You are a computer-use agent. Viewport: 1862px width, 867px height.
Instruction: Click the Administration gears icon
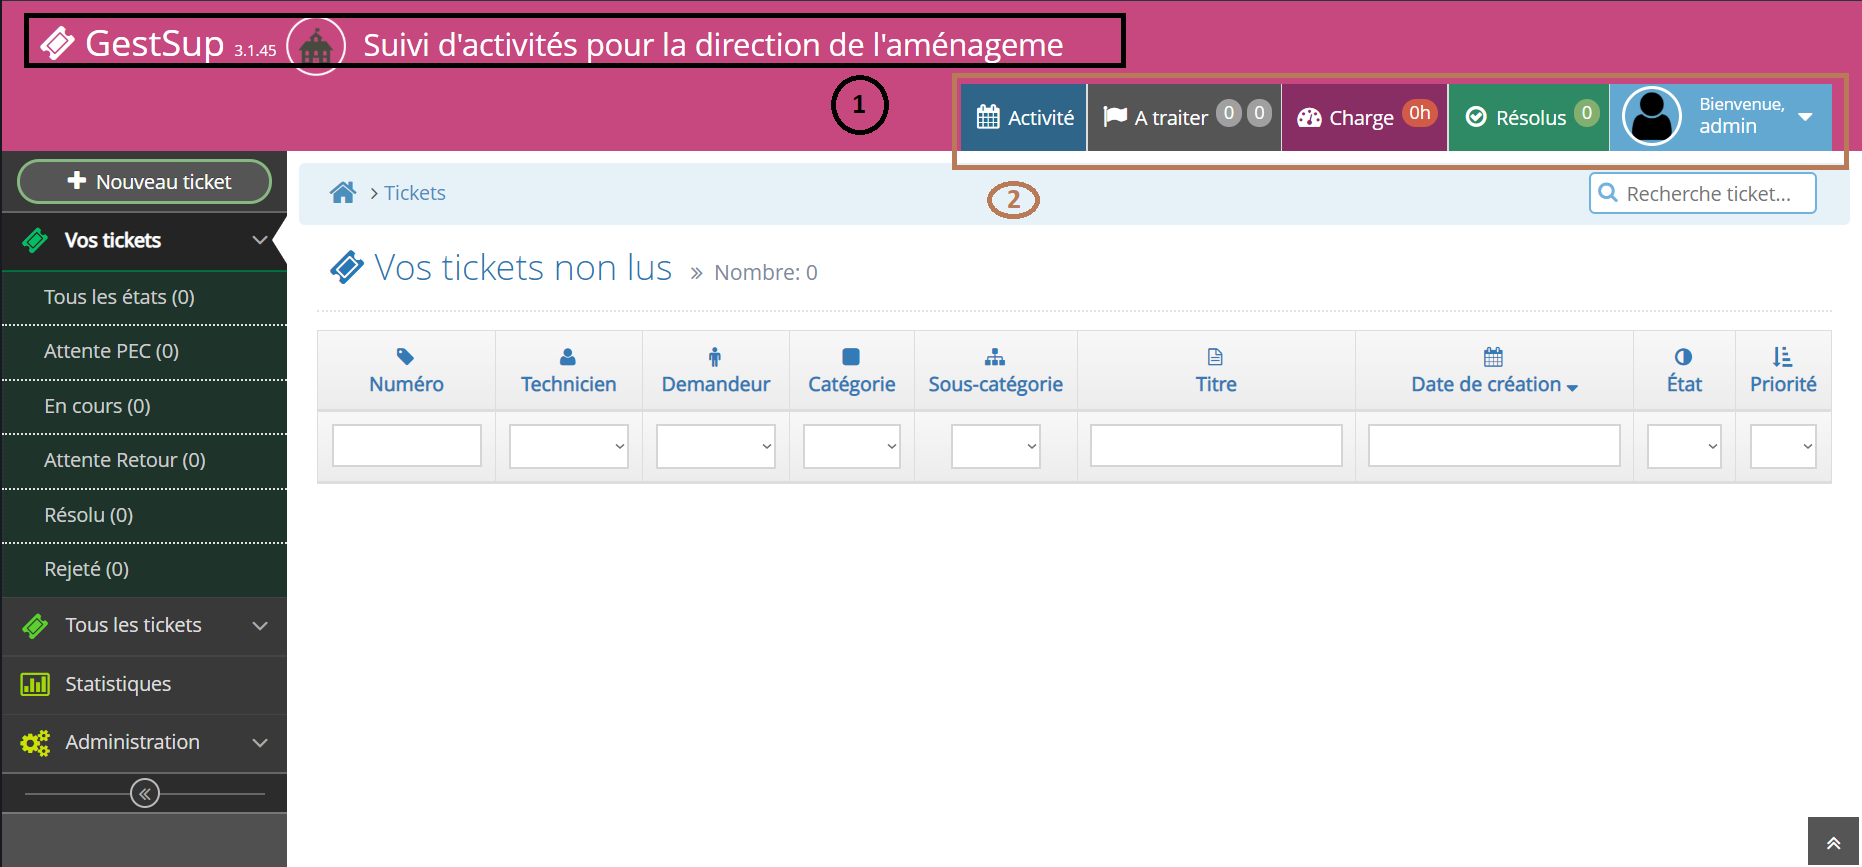click(35, 743)
